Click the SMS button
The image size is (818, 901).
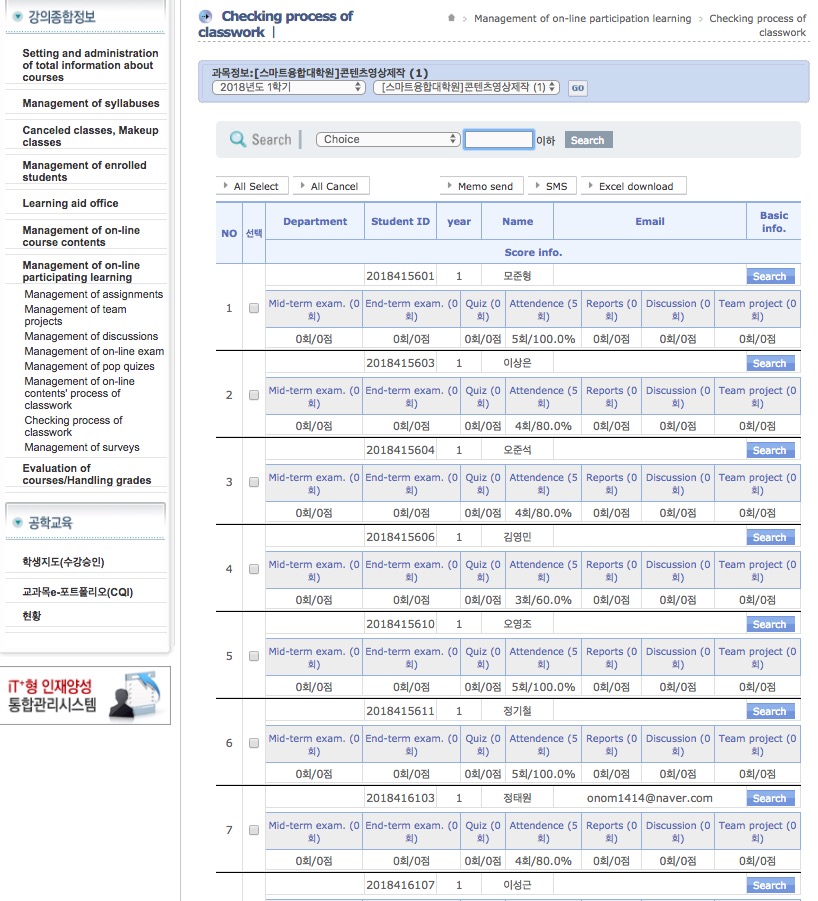(552, 186)
